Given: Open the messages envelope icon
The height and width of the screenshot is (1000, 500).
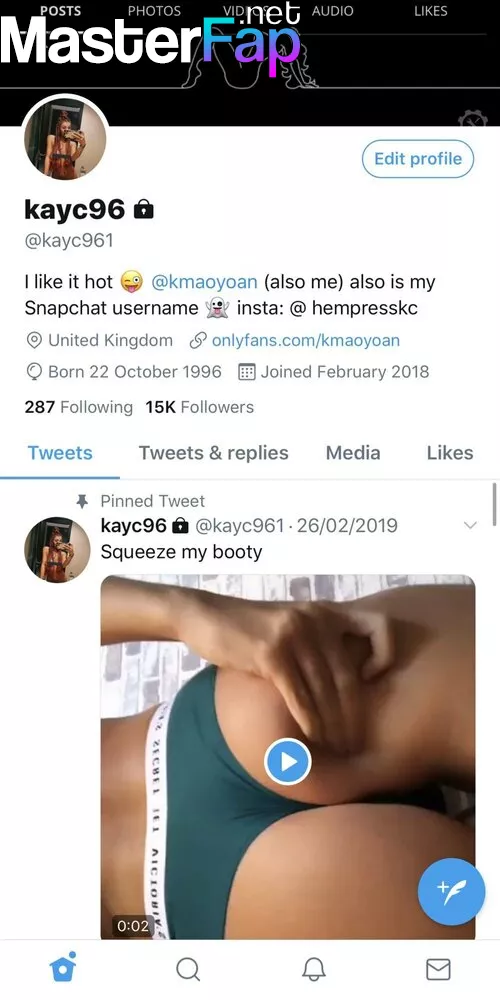Looking at the screenshot, I should pyautogui.click(x=438, y=970).
